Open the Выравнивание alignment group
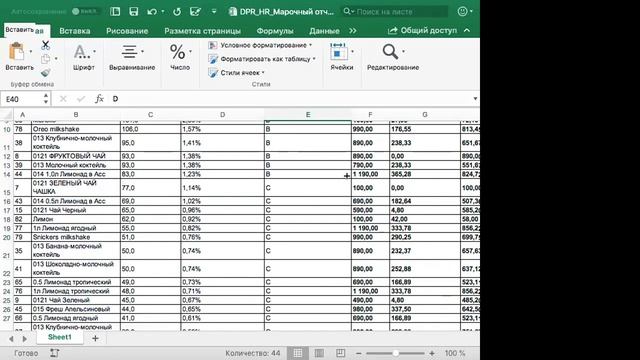 point(132,57)
